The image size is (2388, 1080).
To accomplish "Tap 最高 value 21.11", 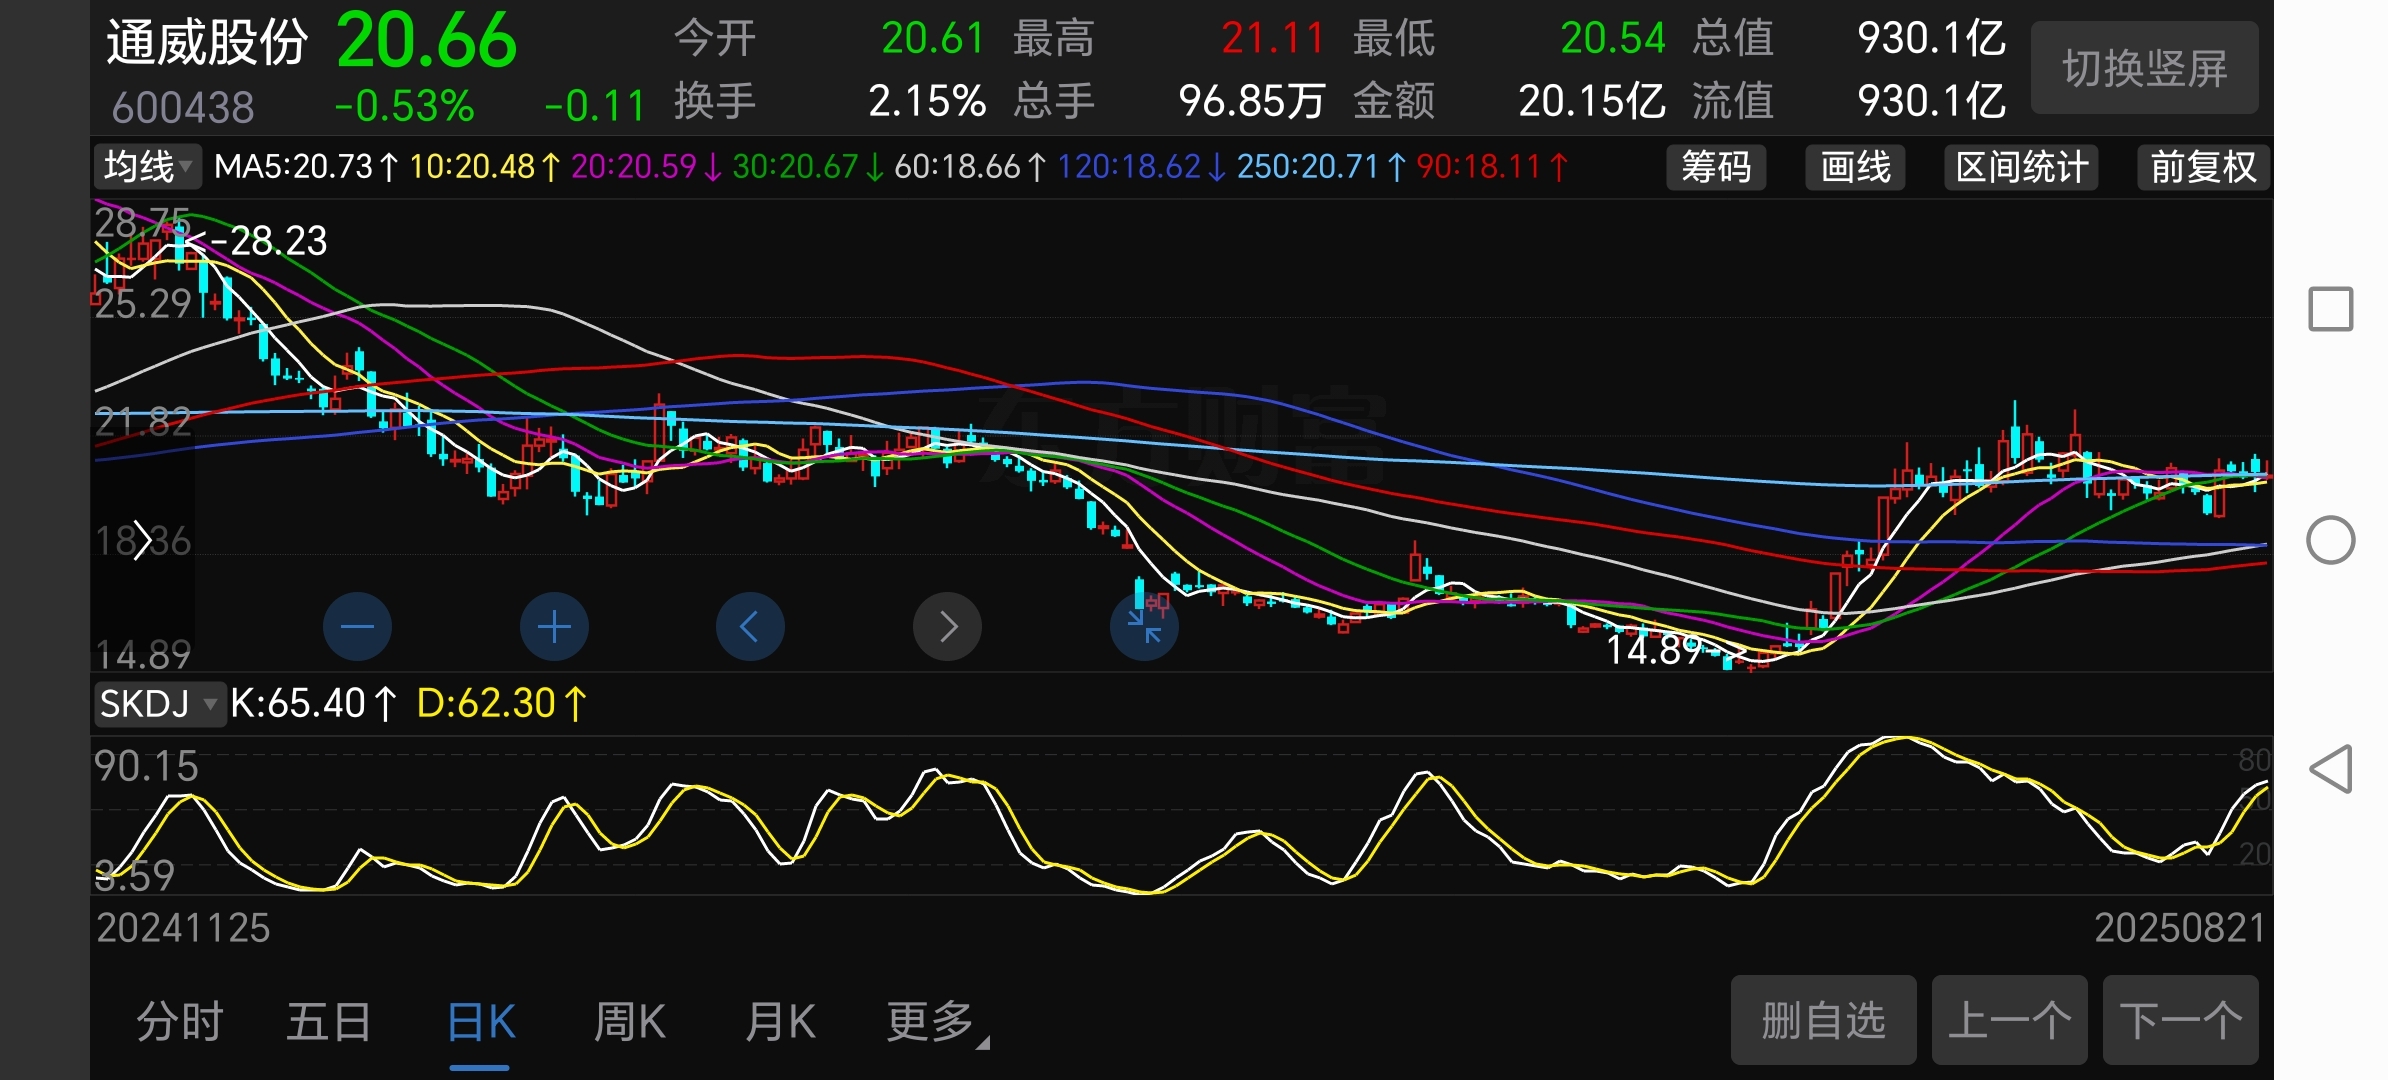I will (1272, 39).
